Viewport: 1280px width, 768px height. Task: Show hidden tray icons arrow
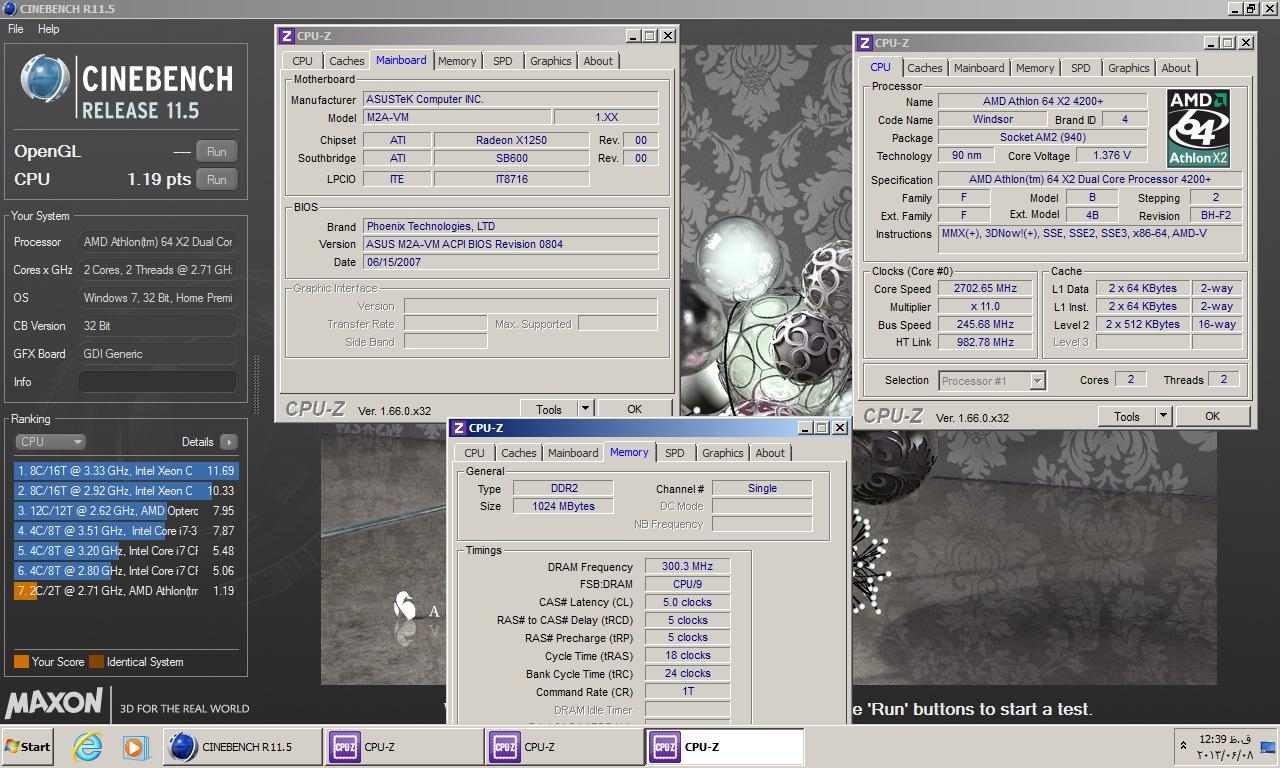(x=1183, y=746)
